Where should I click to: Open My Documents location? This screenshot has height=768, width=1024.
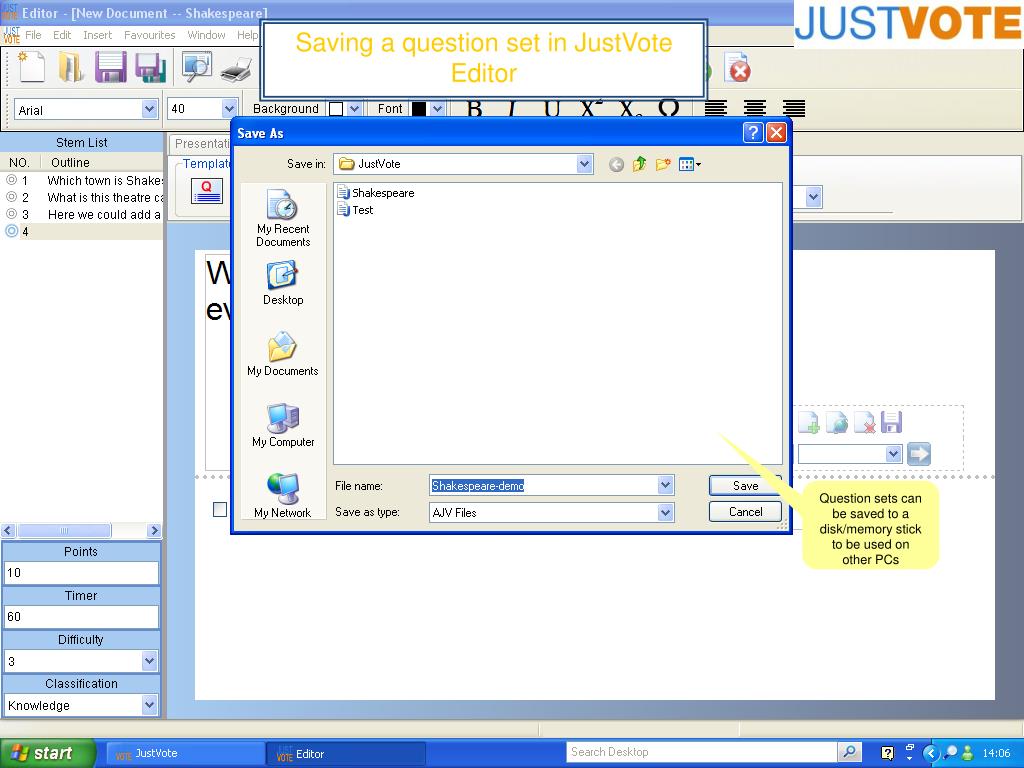pos(283,355)
